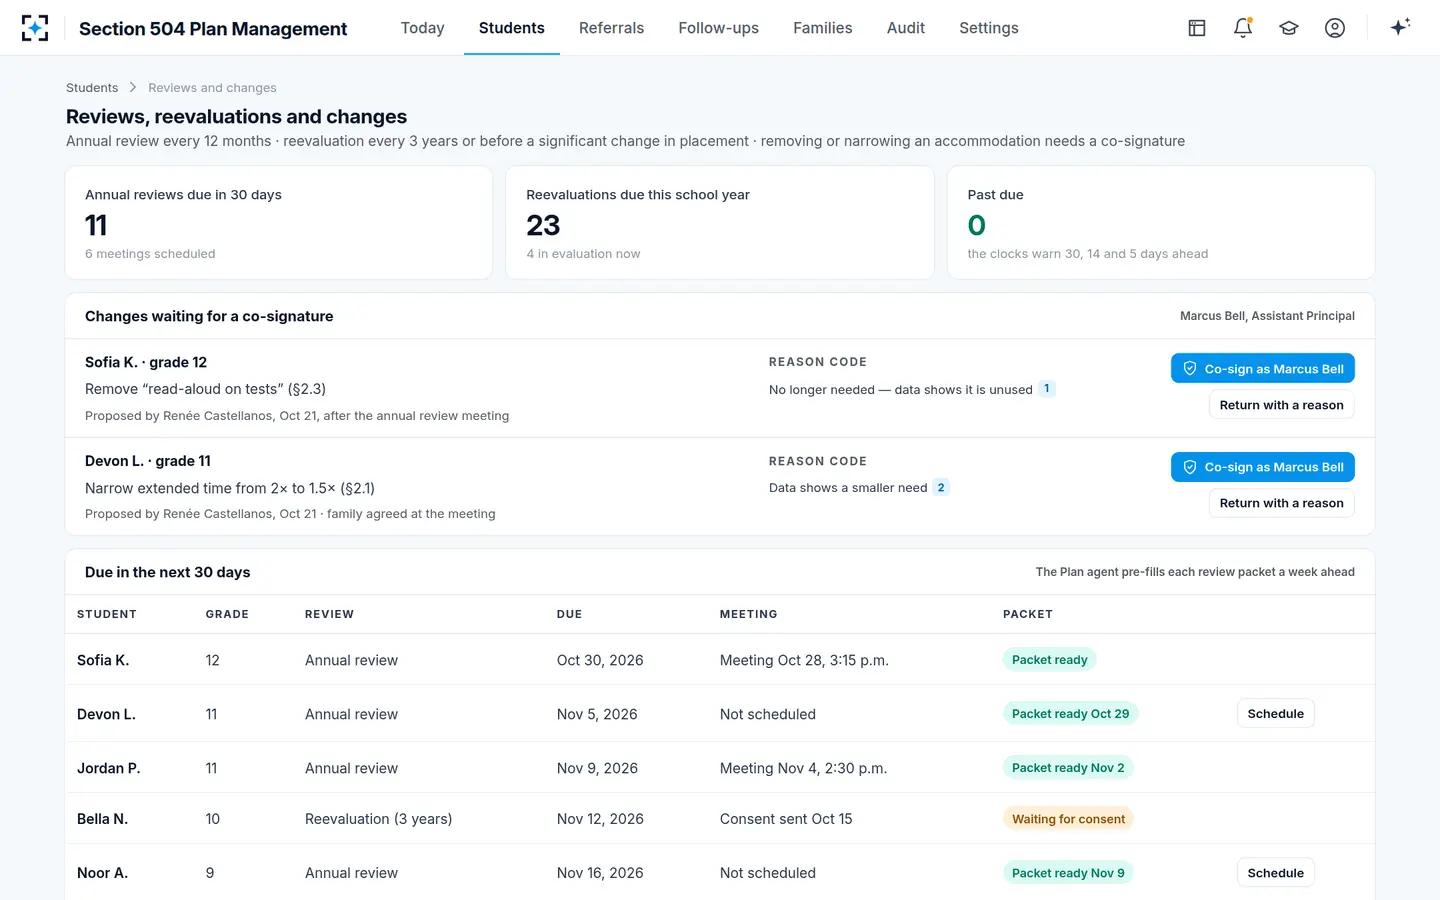
Task: Open the Past due card
Action: click(x=1161, y=222)
